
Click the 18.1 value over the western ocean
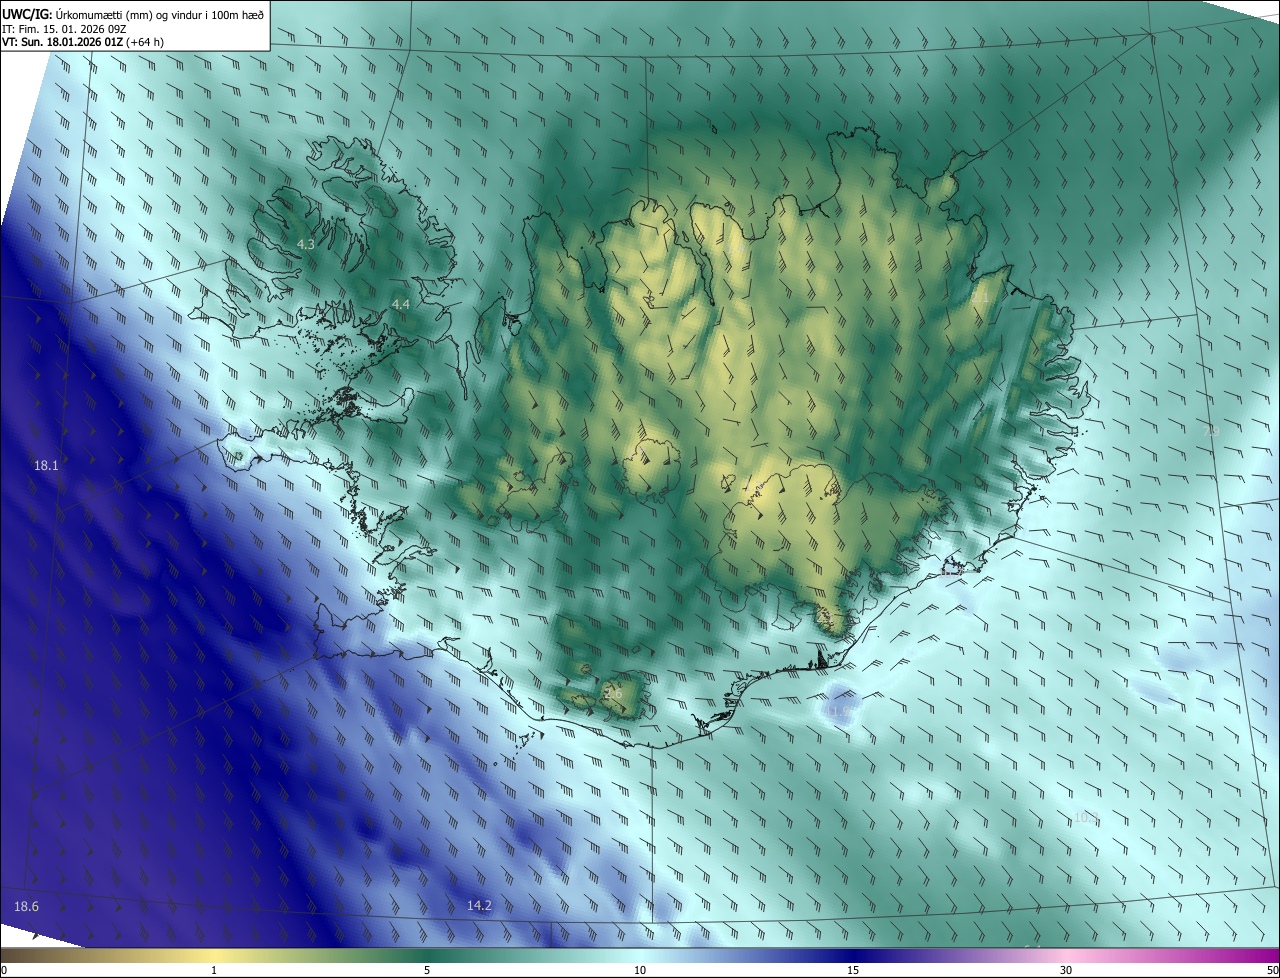46,465
